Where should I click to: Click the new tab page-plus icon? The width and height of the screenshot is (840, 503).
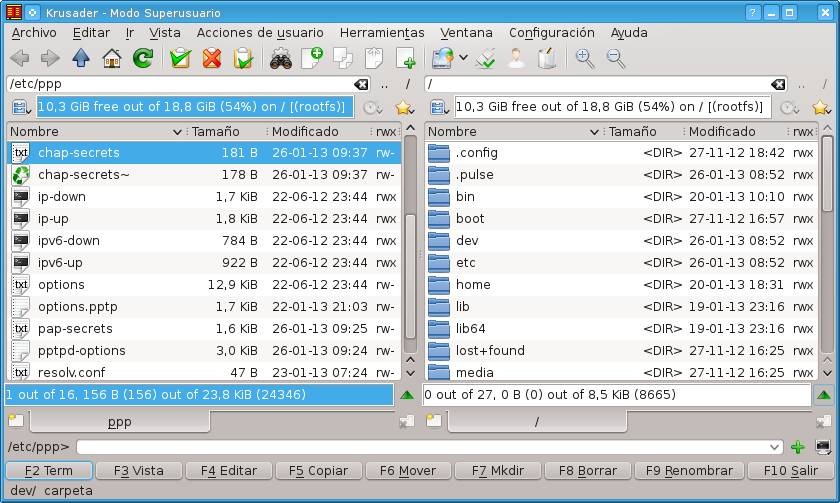point(406,58)
